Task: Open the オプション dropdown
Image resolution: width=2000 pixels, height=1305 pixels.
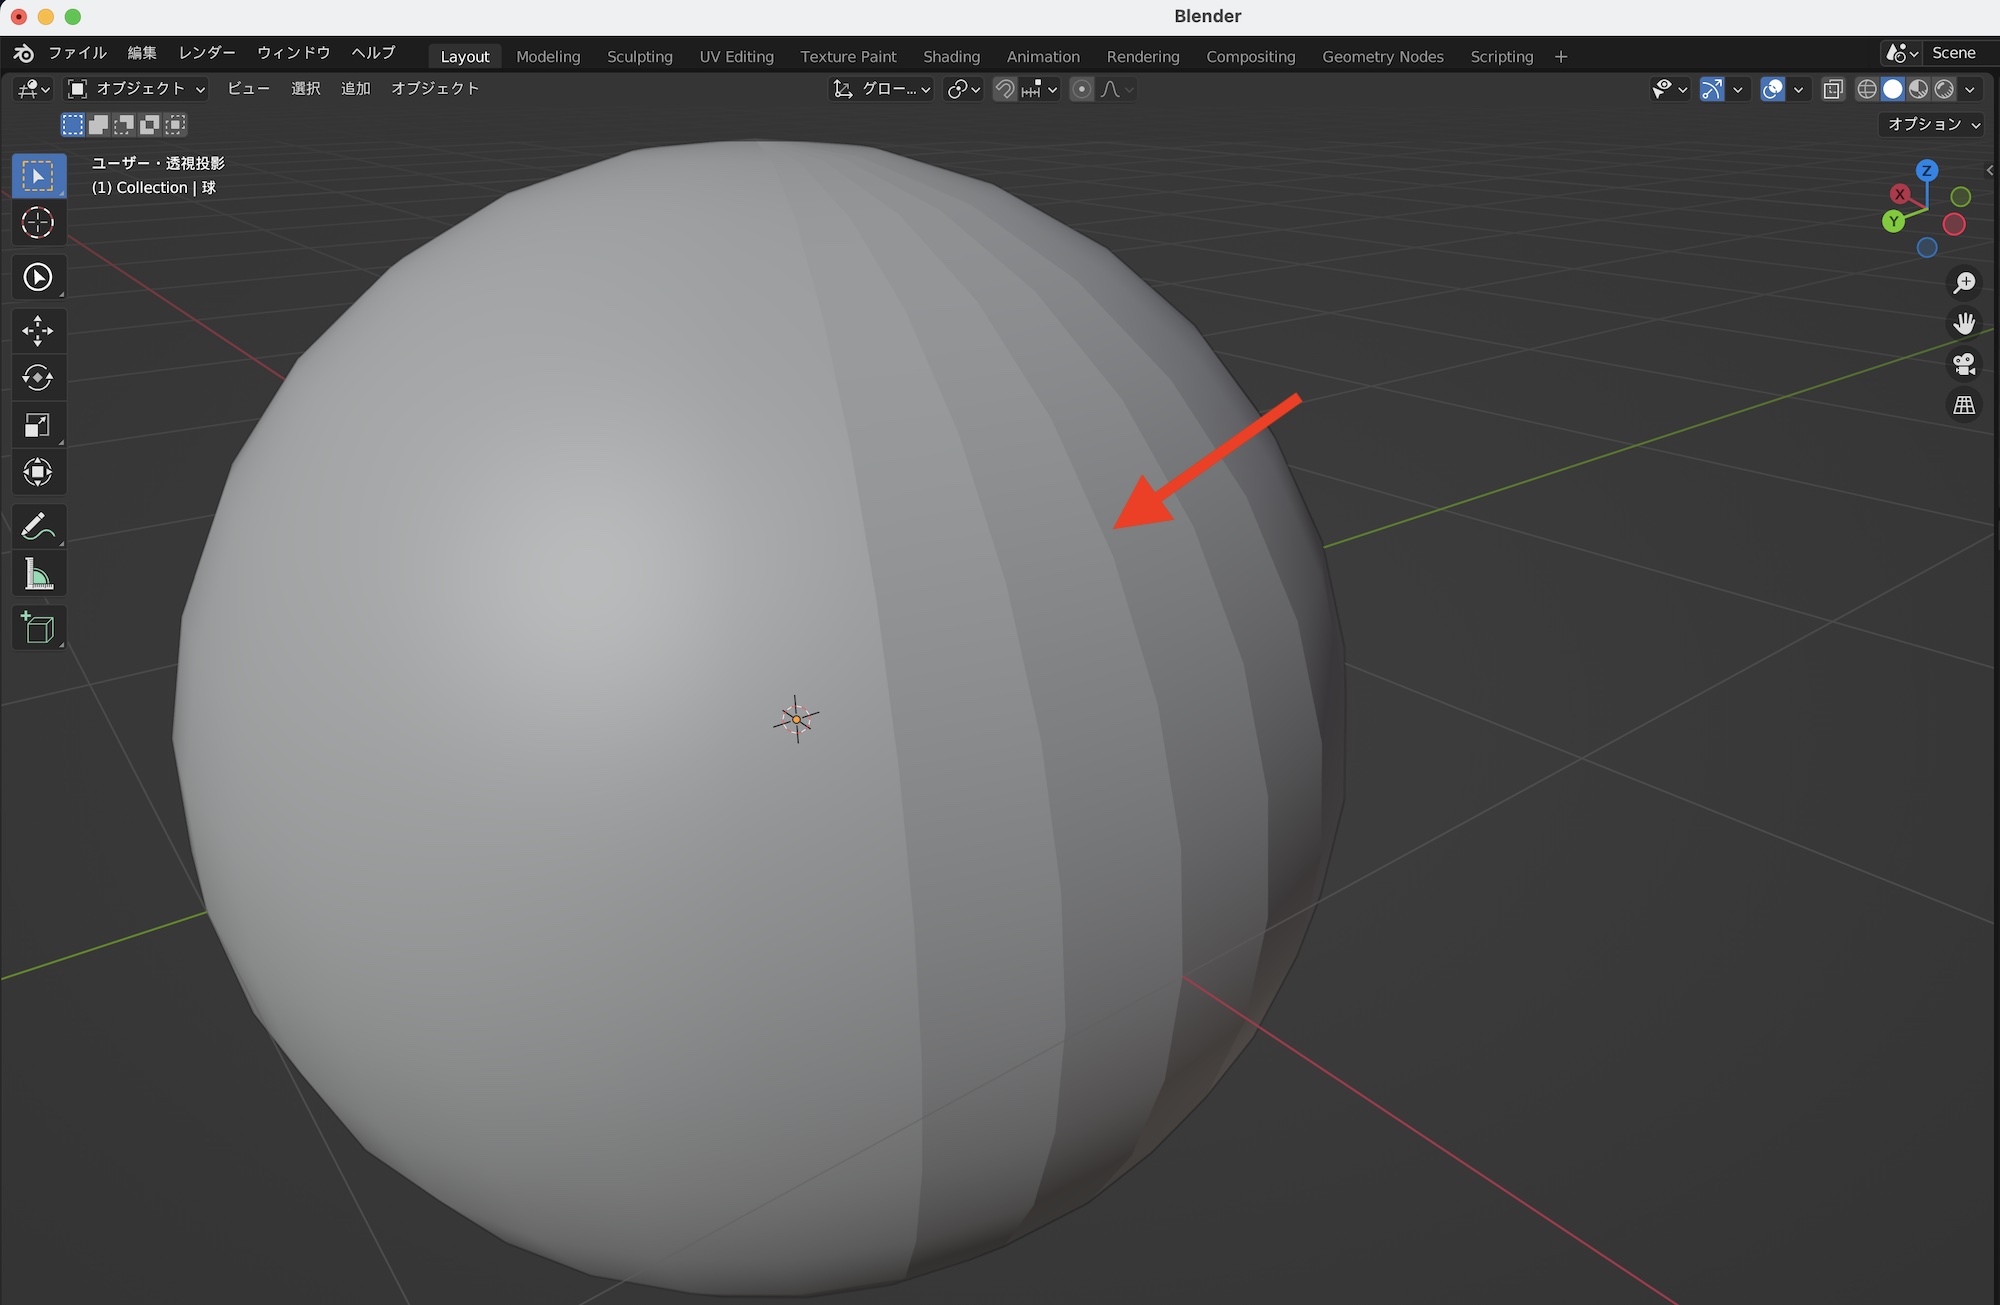Action: point(1932,124)
